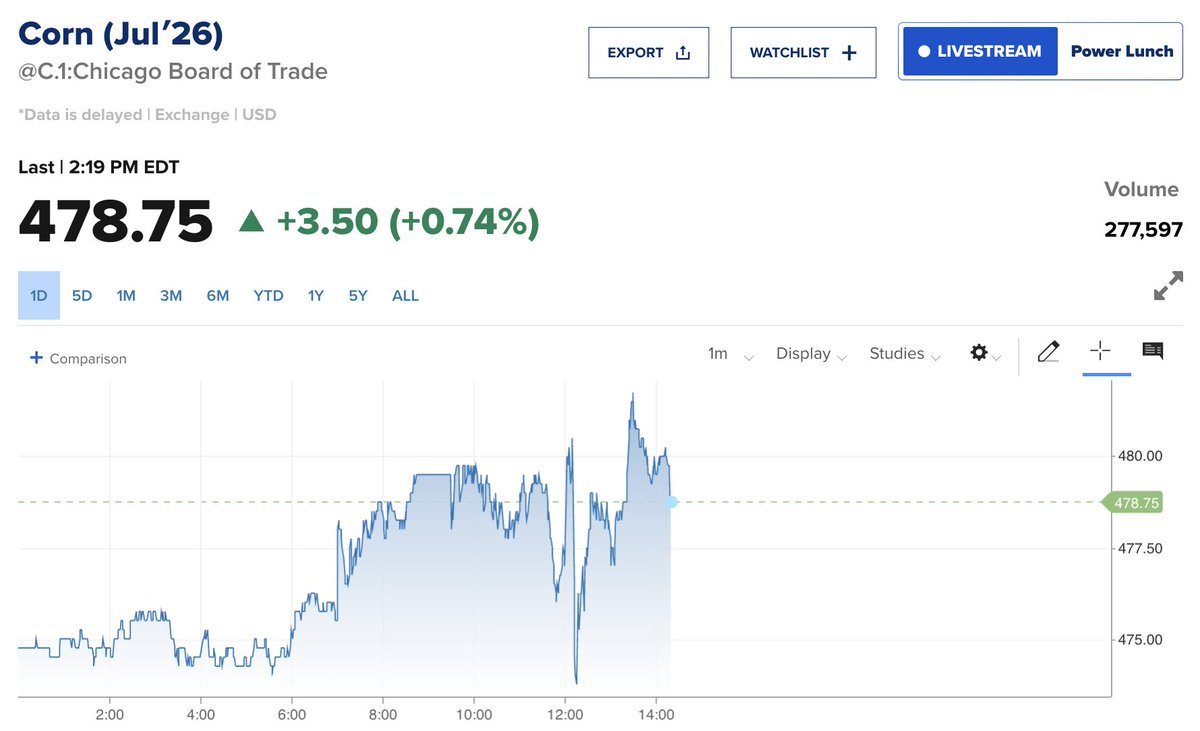1200x731 pixels.
Task: Click the fullscreen expand arrows icon
Action: coord(1168,286)
